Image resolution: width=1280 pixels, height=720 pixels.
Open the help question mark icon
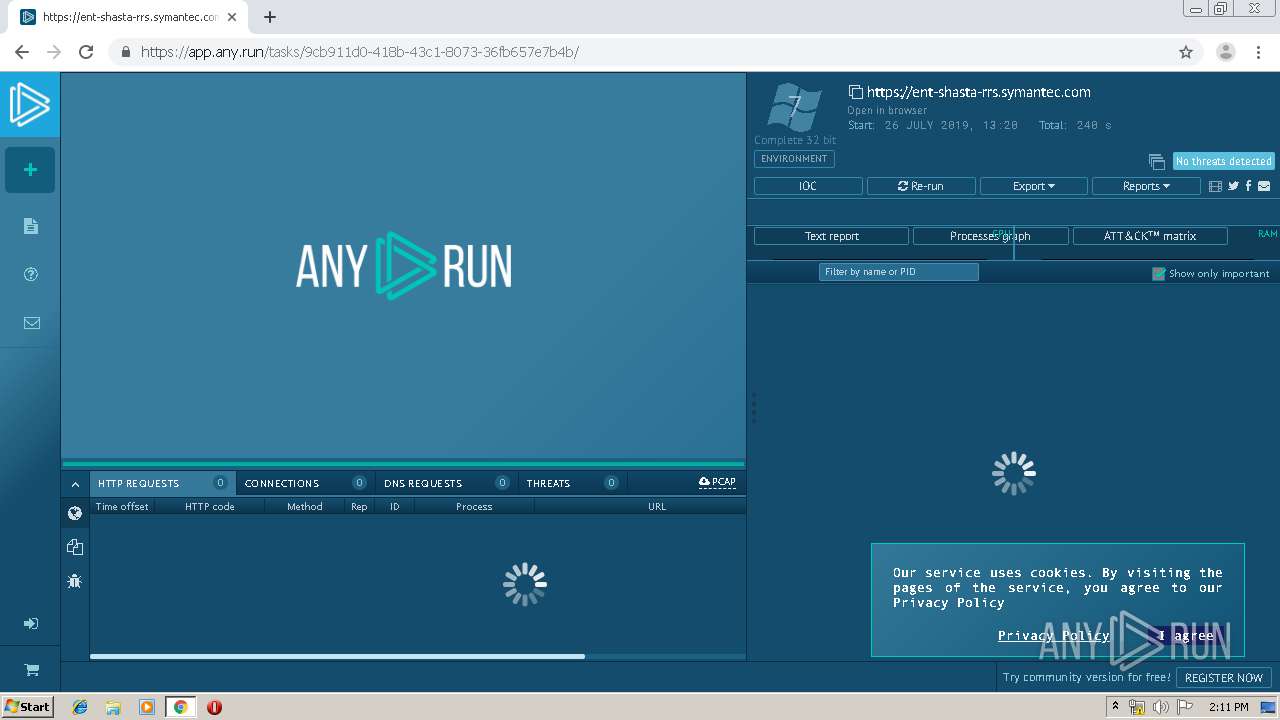[x=31, y=274]
